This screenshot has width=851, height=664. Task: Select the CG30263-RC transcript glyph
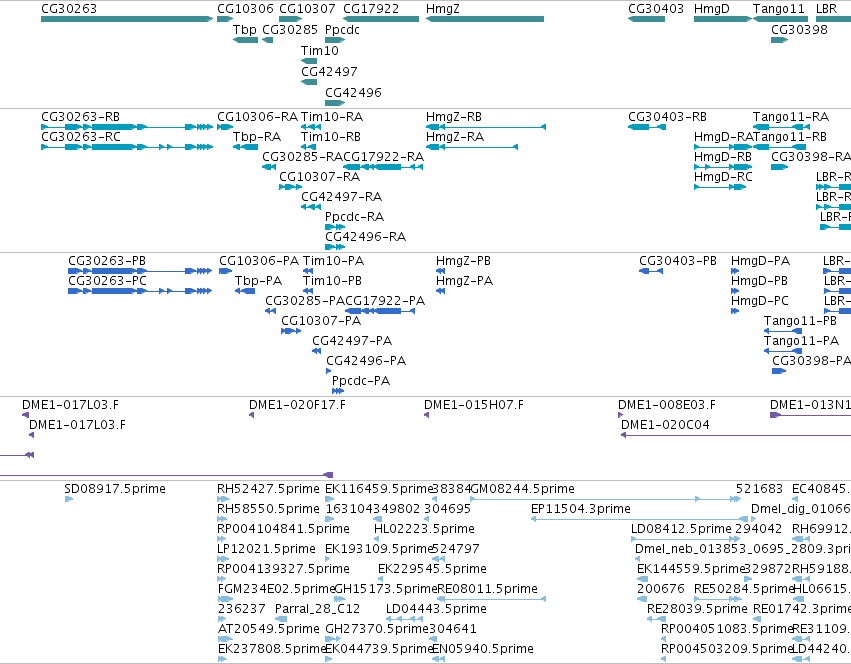pos(127,147)
